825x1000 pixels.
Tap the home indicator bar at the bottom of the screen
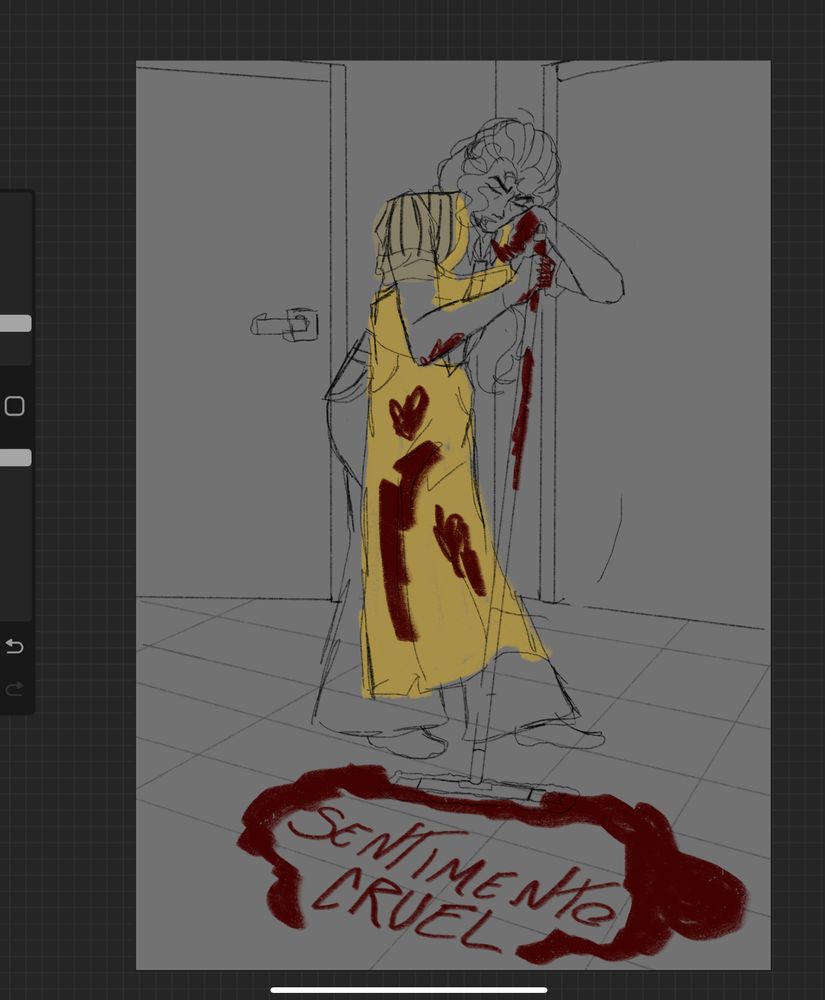coord(409,990)
